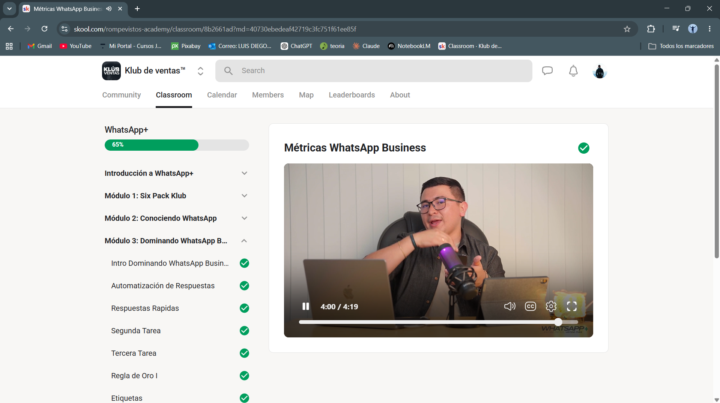This screenshot has width=720, height=403.
Task: Open the notifications bell
Action: coord(573,71)
